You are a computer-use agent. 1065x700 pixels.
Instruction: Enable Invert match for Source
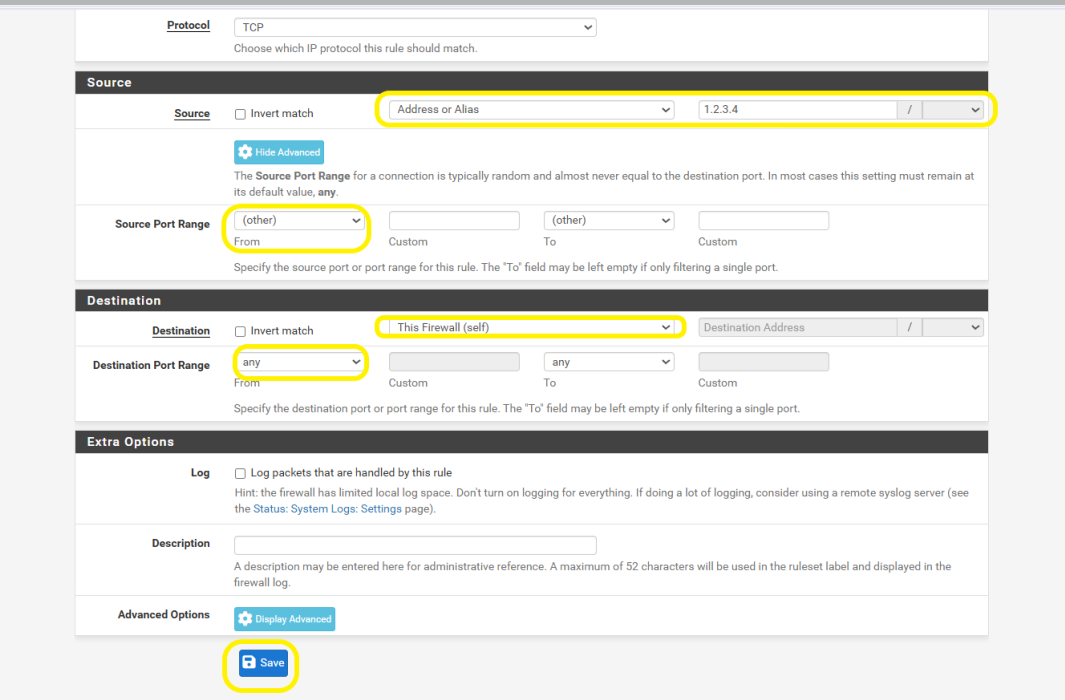pyautogui.click(x=240, y=114)
